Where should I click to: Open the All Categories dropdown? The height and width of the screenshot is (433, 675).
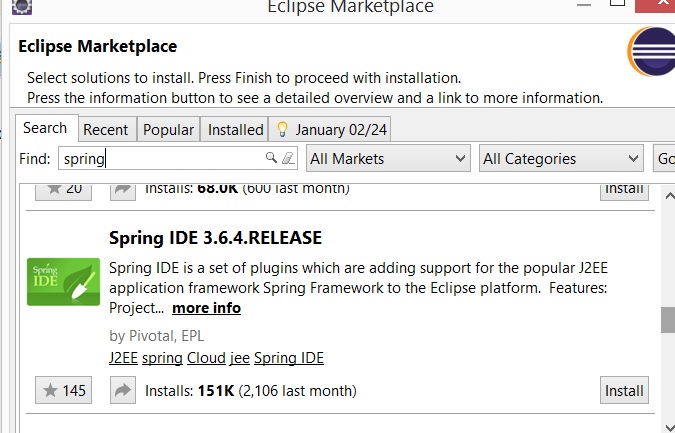click(x=561, y=158)
